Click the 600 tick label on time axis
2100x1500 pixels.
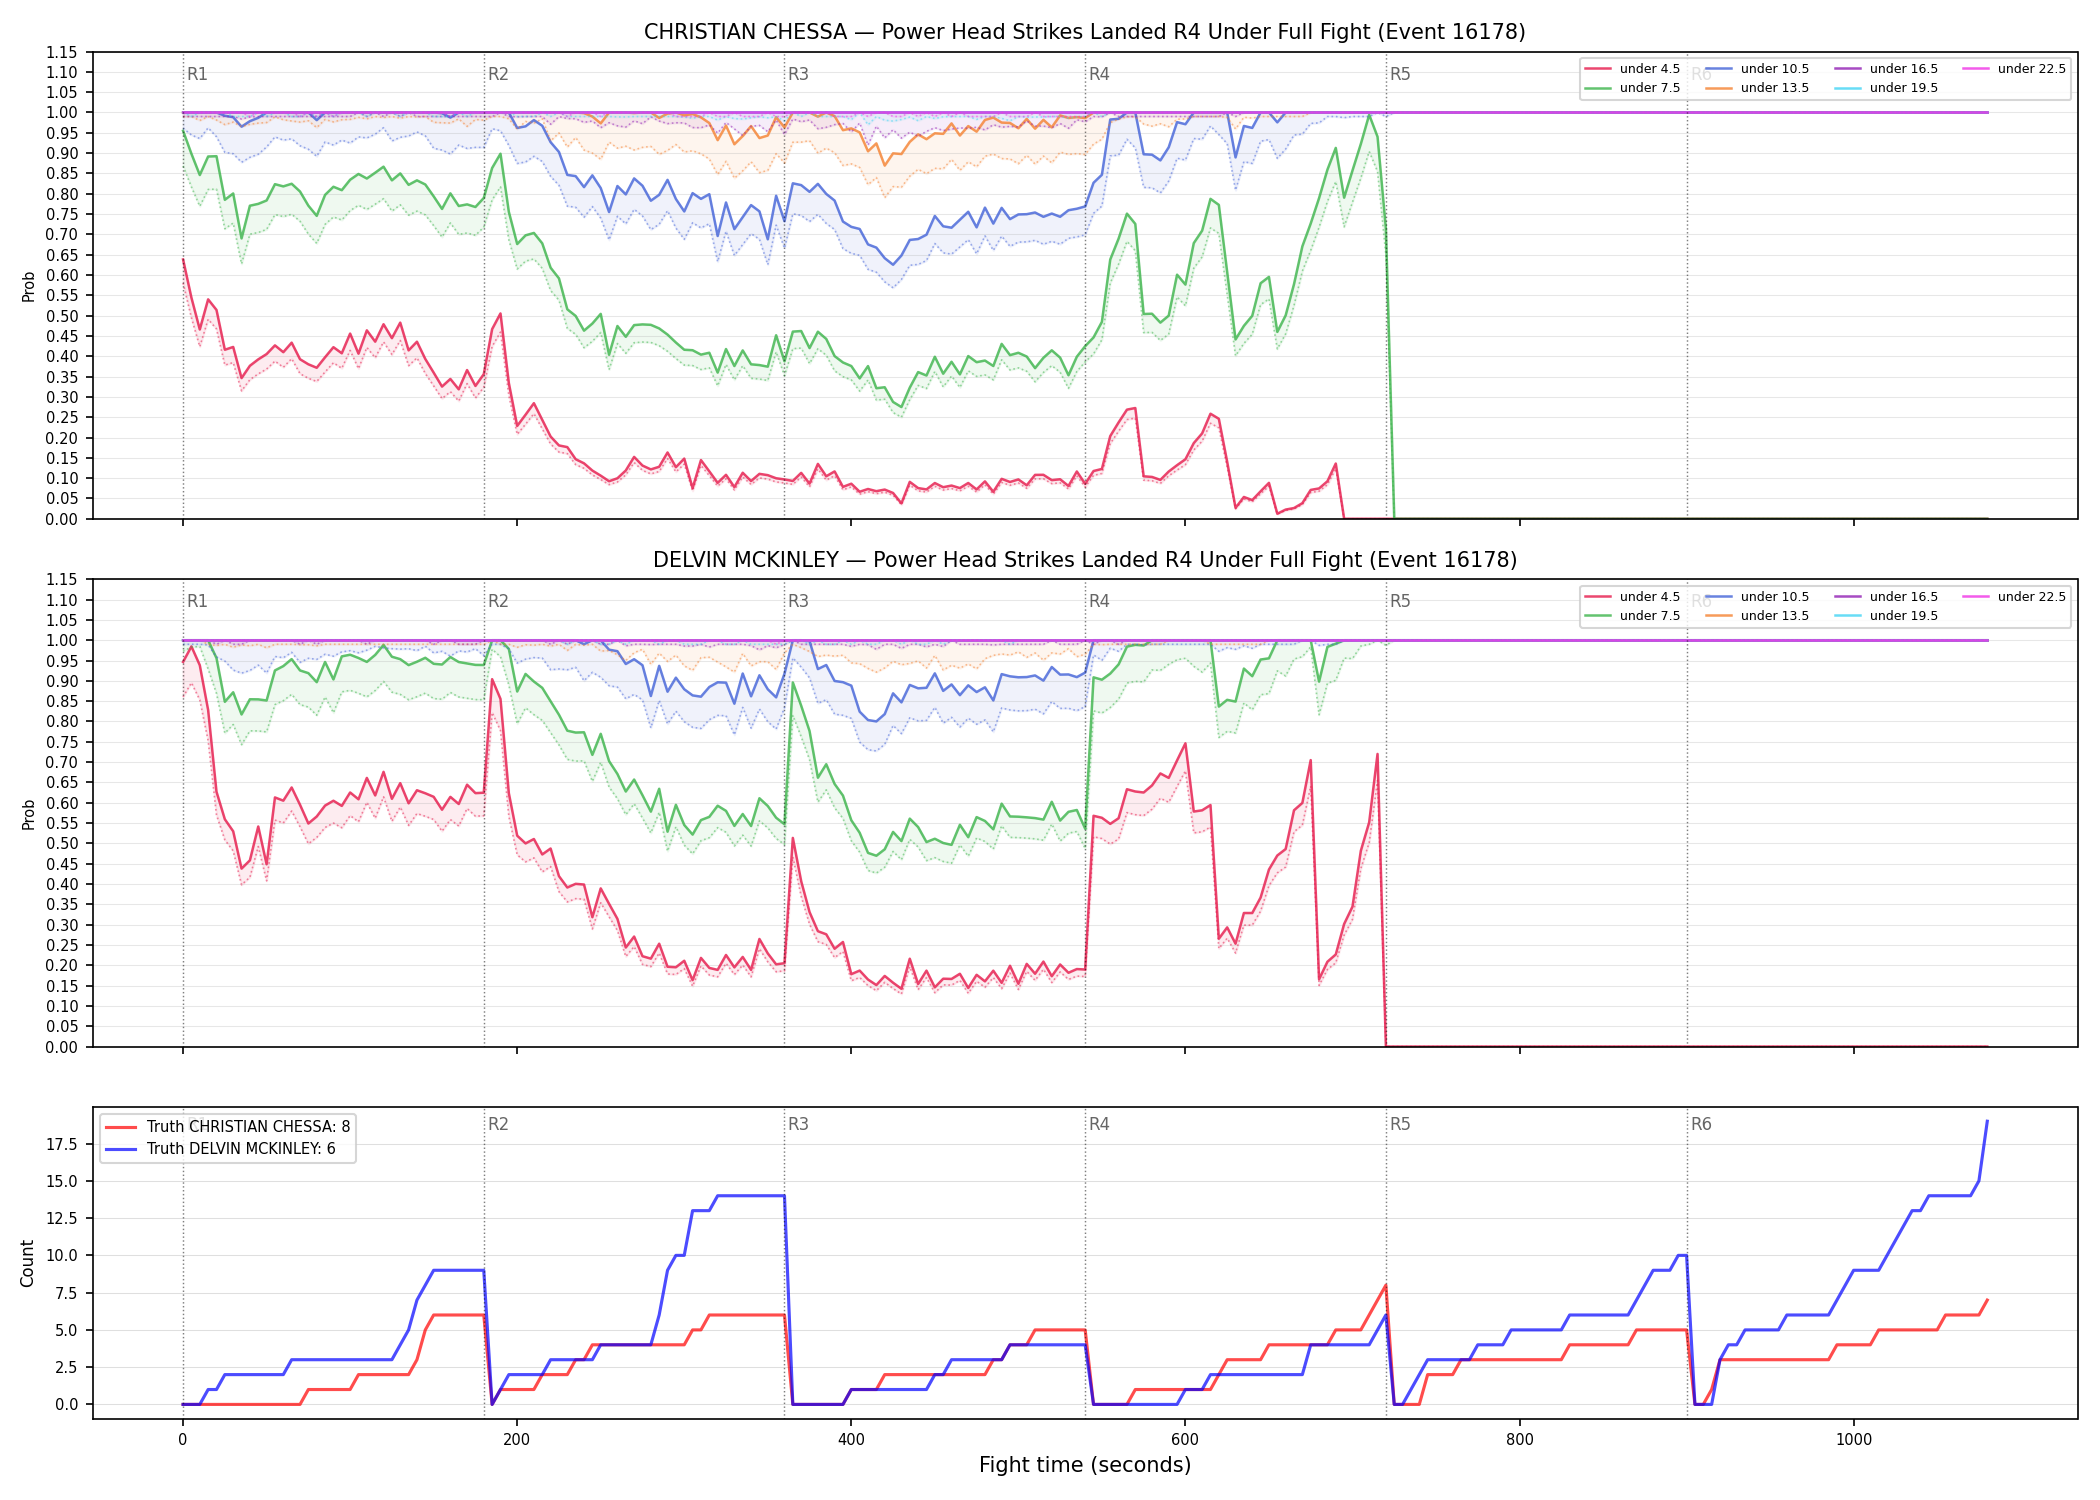pyautogui.click(x=1185, y=1440)
